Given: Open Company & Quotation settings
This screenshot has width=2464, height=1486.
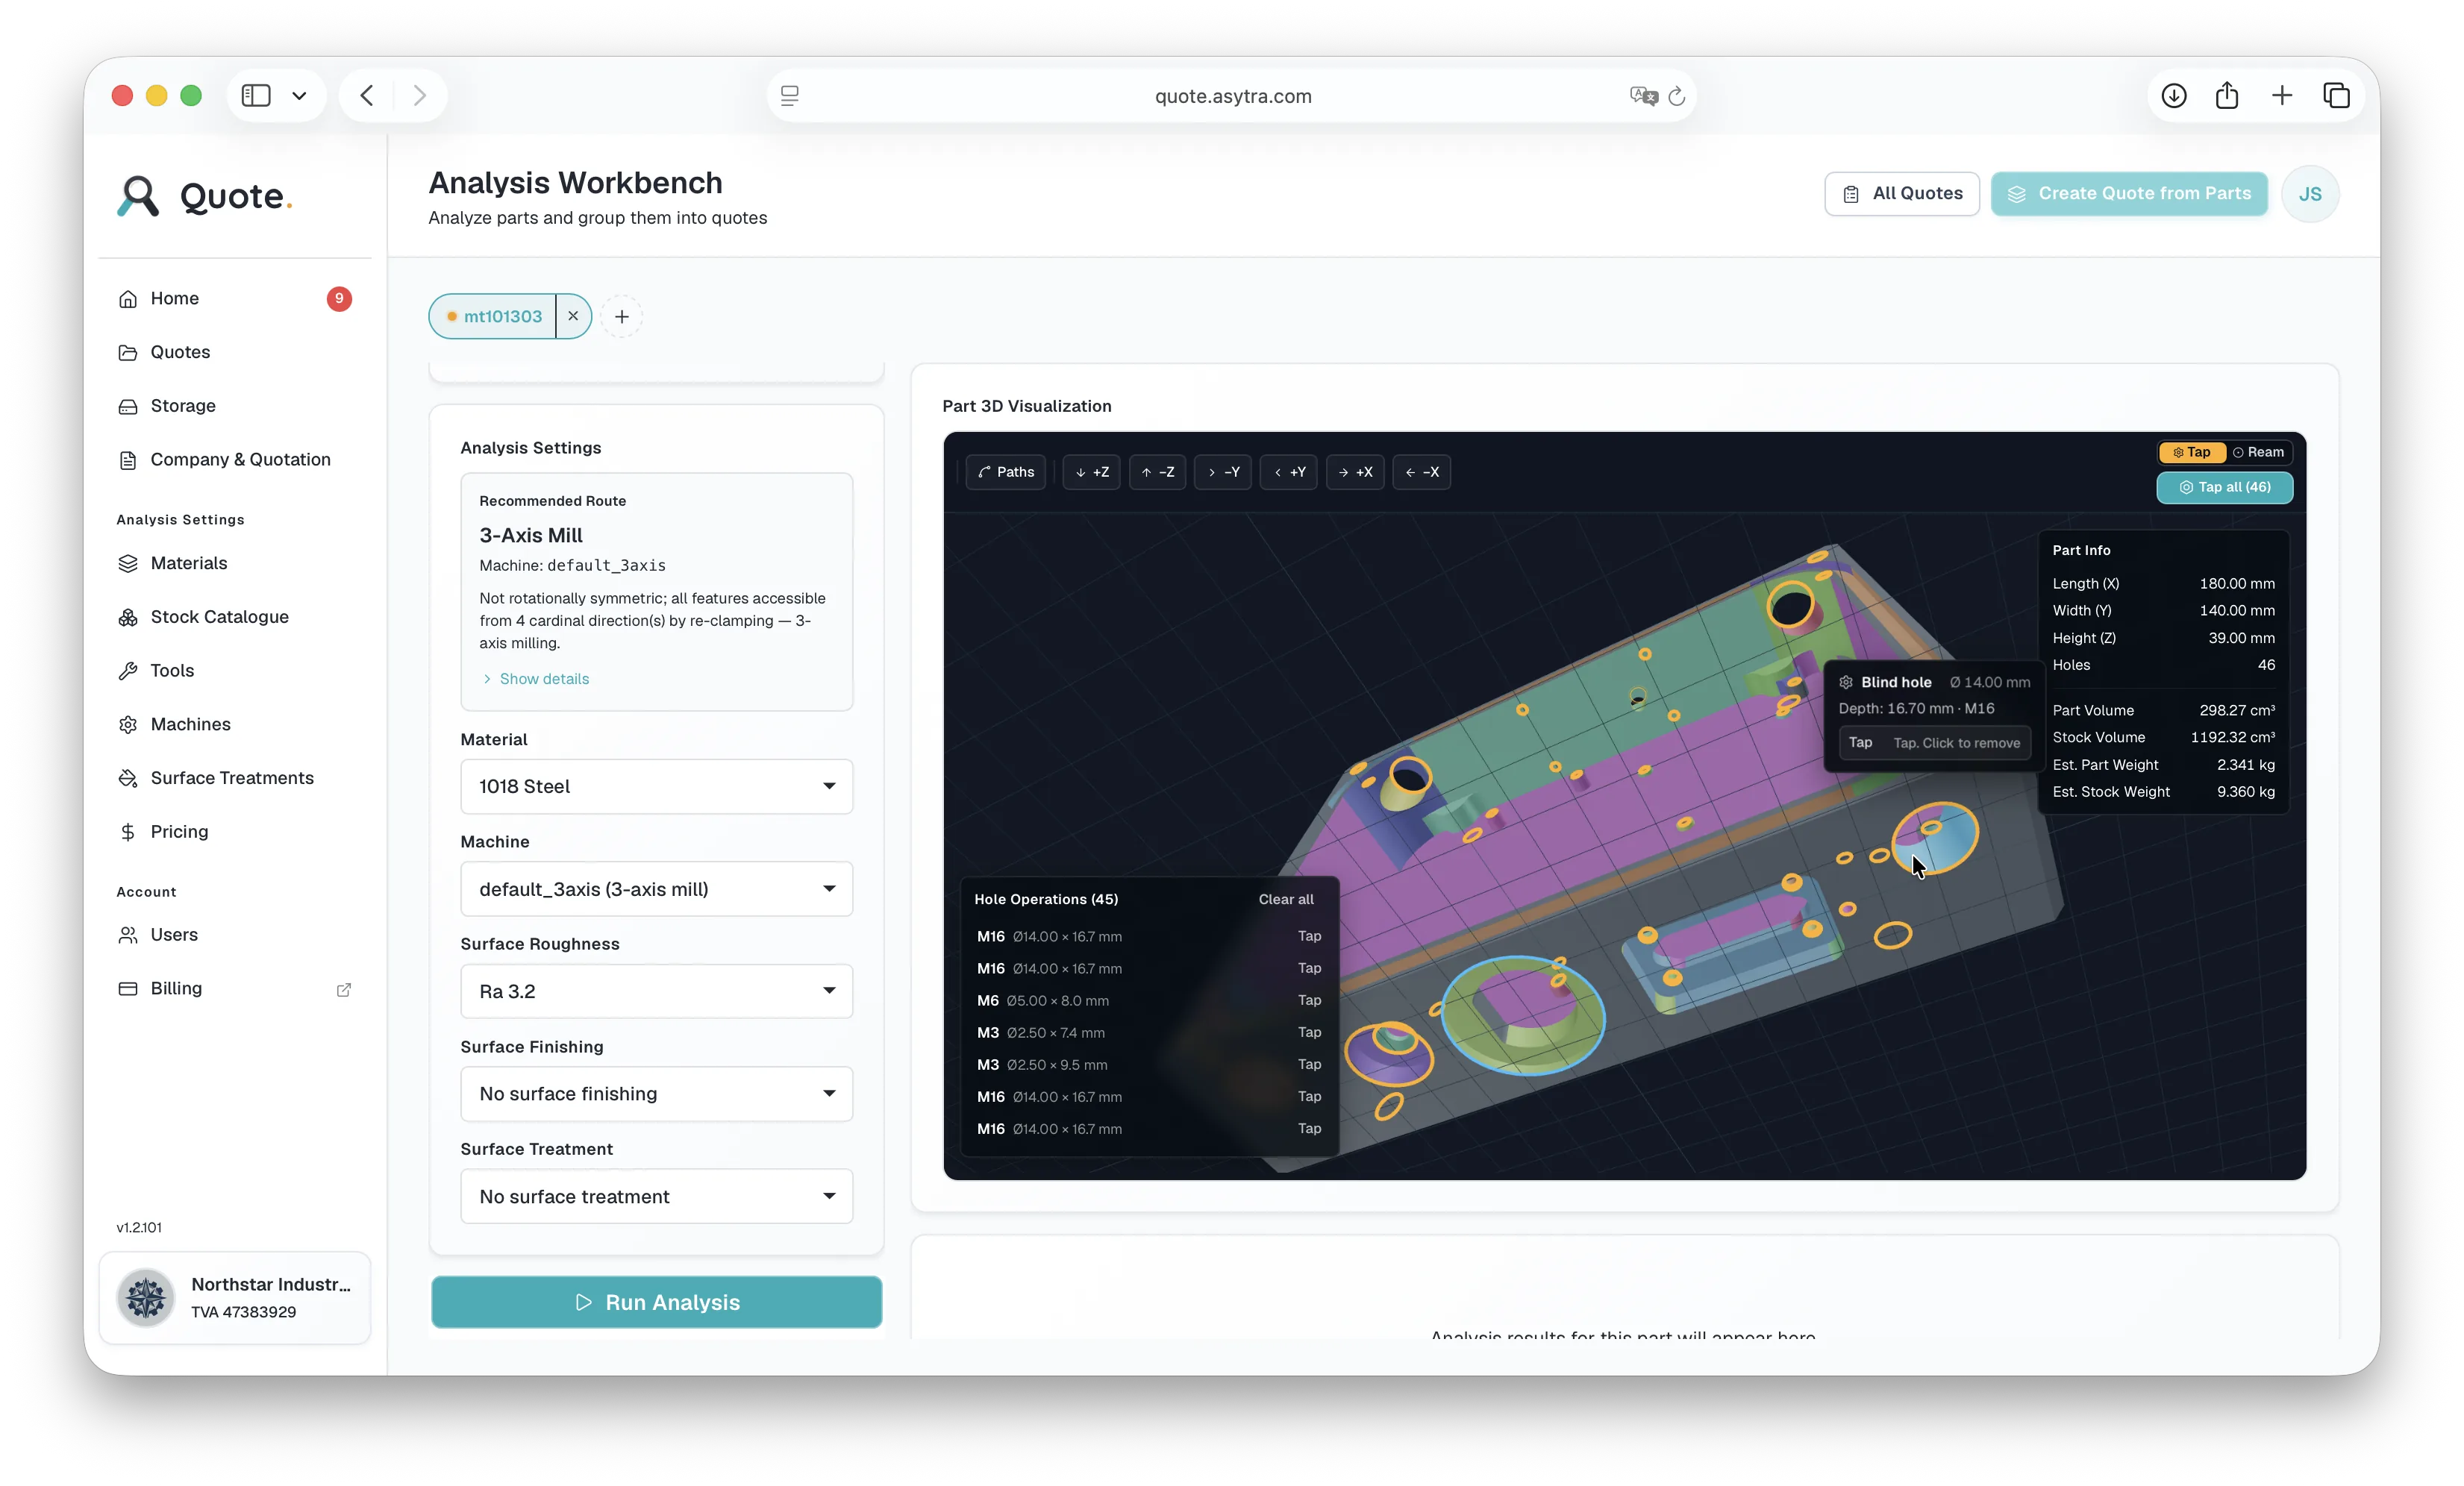Looking at the screenshot, I should (x=235, y=460).
